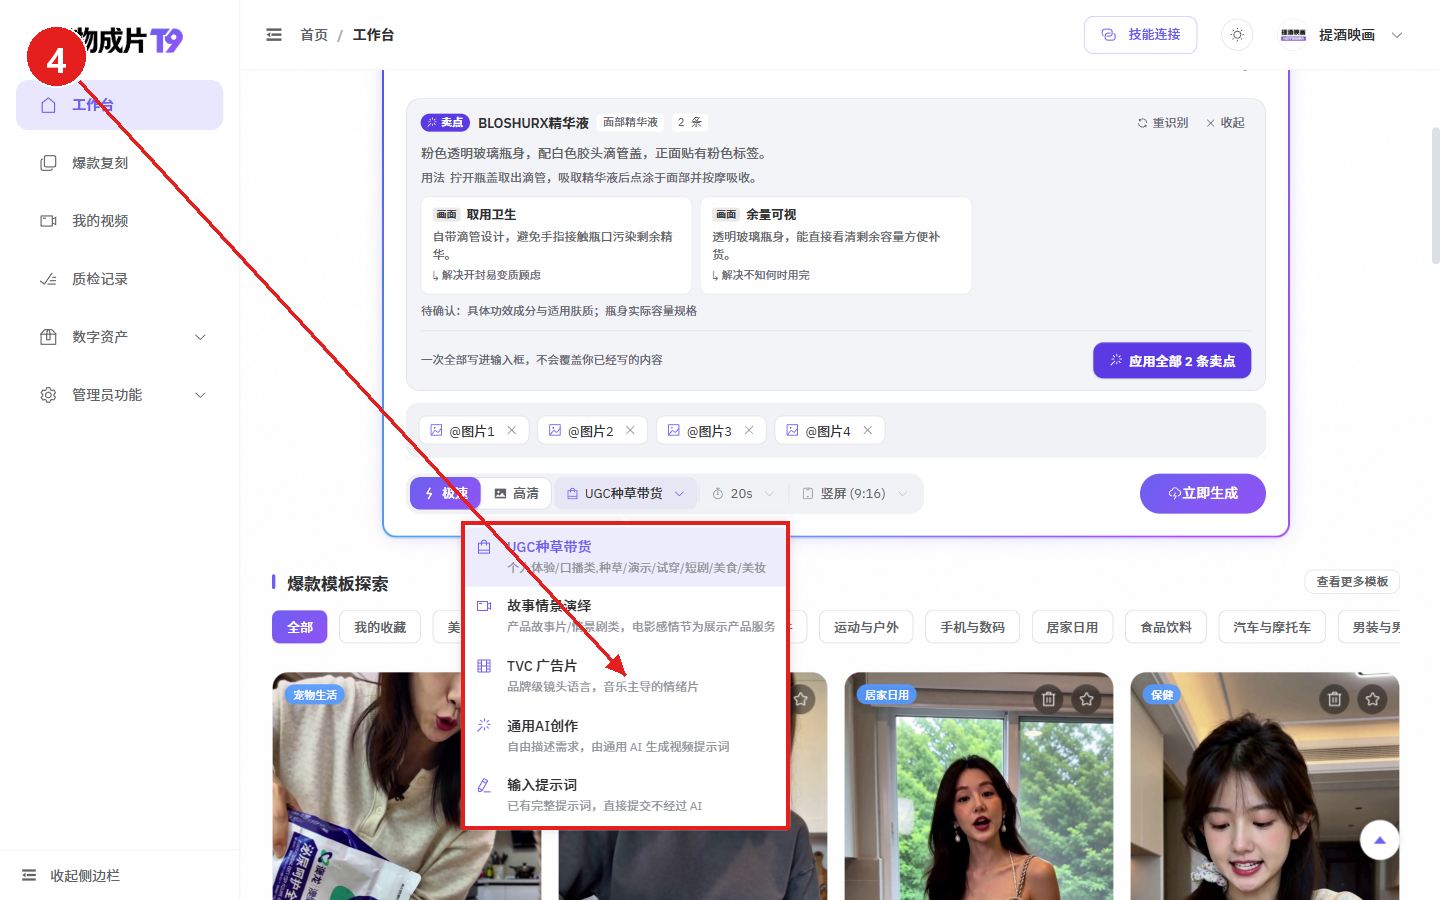Viewport: 1440px width, 900px height.
Task: Select 运动与户外 category tab
Action: click(866, 627)
